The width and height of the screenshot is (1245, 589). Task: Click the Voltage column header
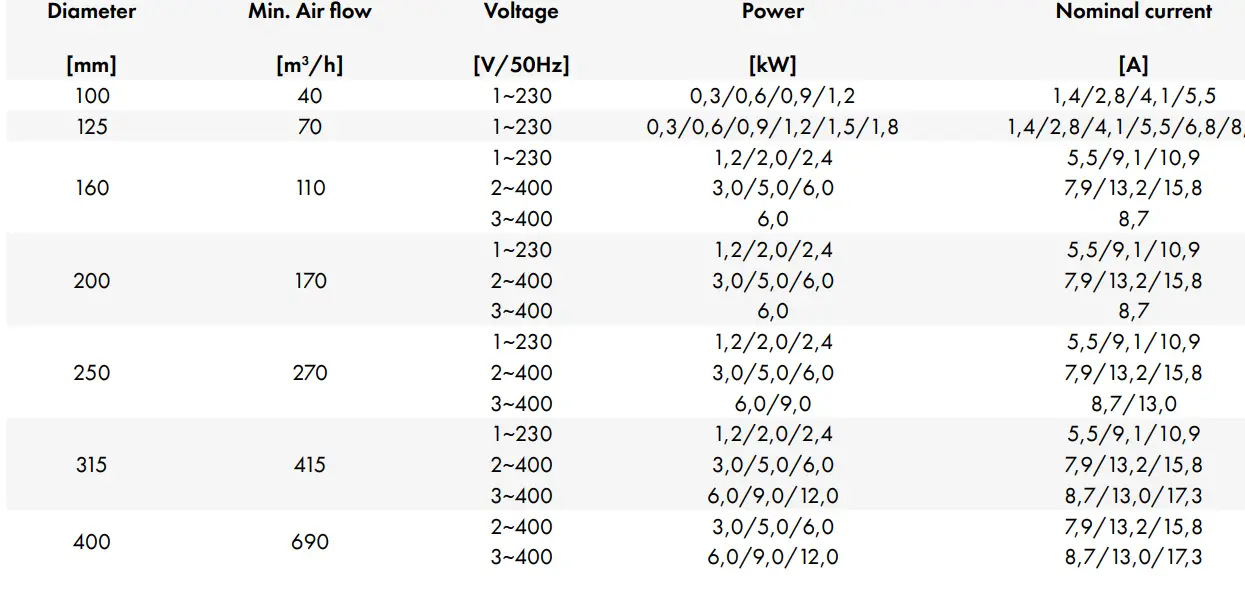521,13
